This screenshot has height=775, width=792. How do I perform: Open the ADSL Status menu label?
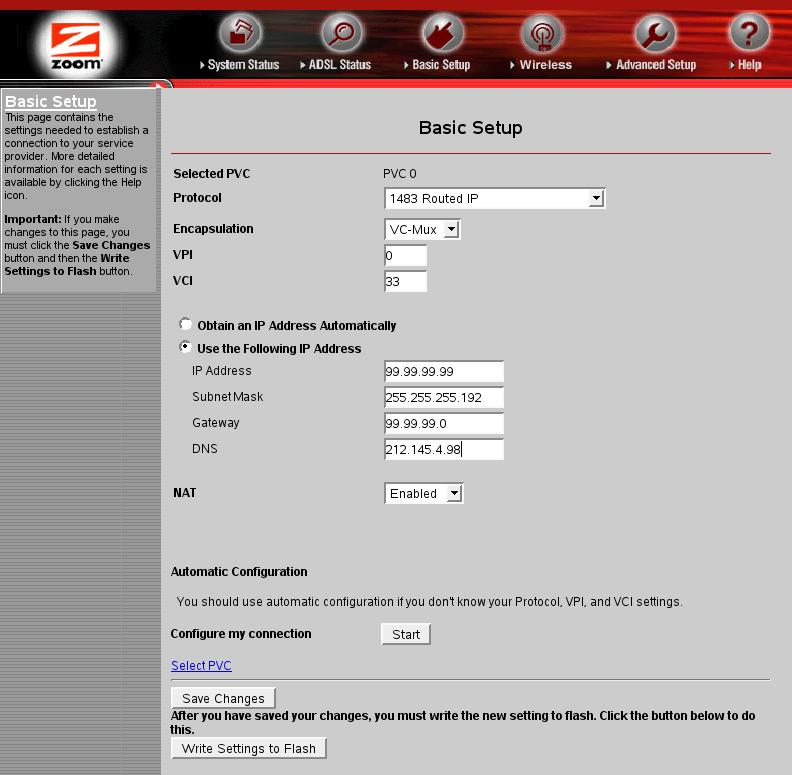point(335,65)
